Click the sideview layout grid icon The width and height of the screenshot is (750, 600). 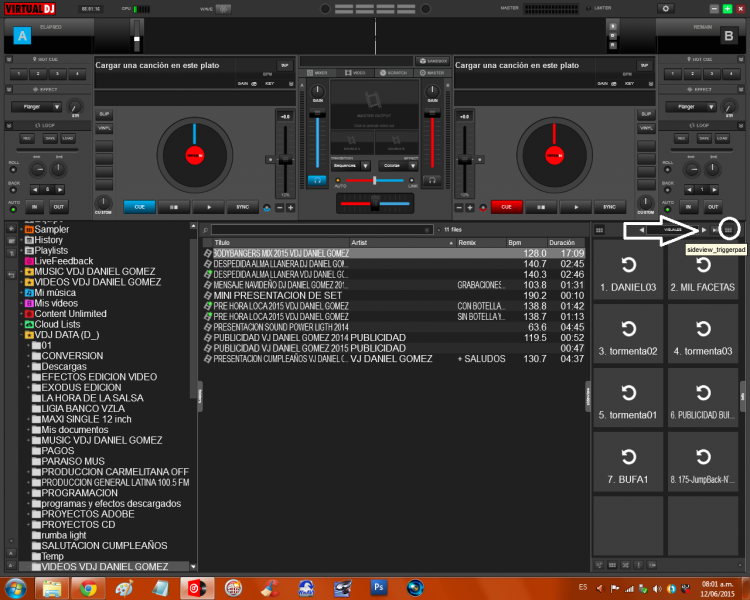tap(599, 230)
